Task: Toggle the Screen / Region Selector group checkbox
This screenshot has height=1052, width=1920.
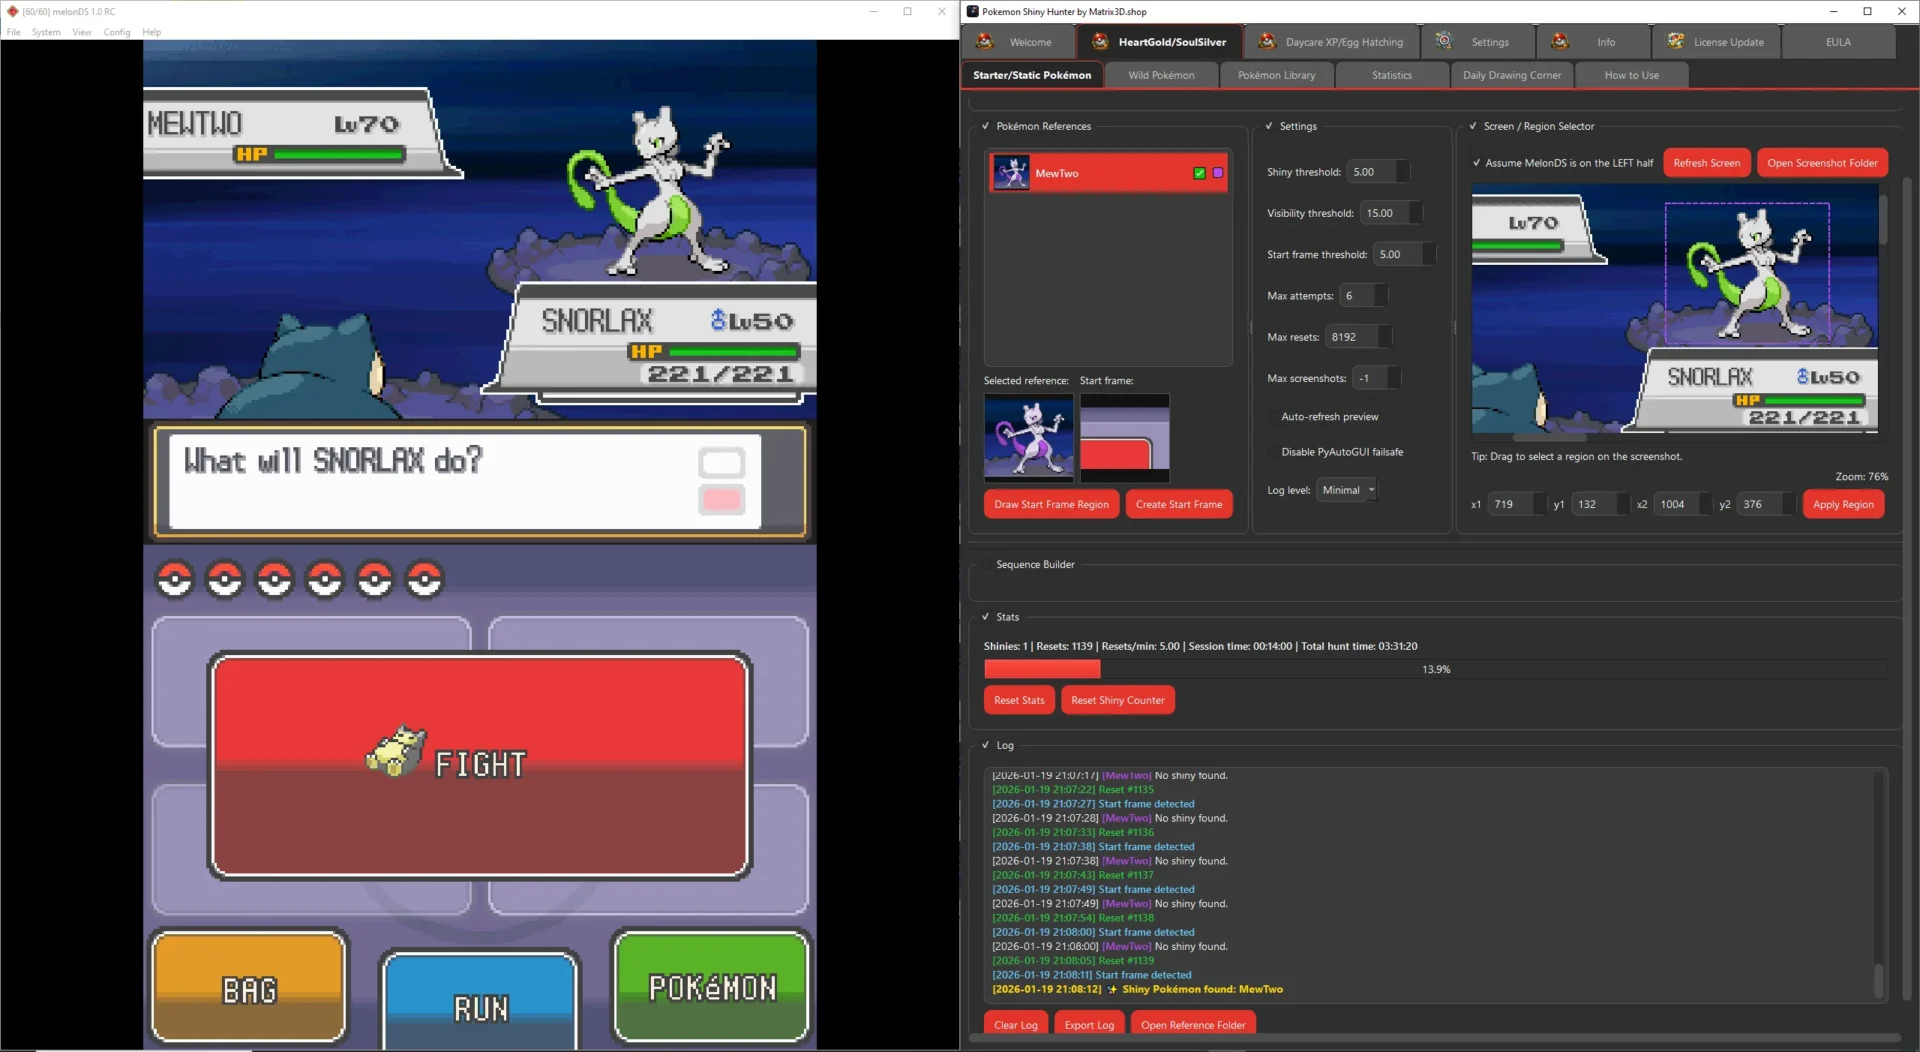Action: tap(1473, 126)
